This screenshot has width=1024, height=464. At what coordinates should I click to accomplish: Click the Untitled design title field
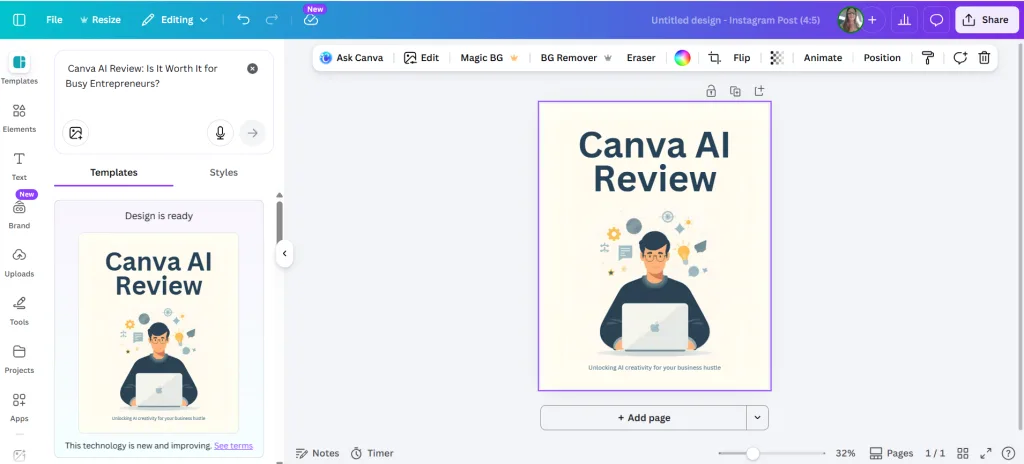point(735,20)
